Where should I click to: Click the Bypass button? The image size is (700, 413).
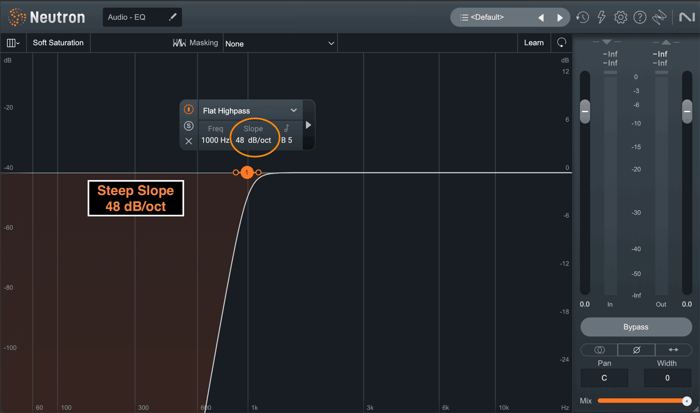(x=636, y=327)
